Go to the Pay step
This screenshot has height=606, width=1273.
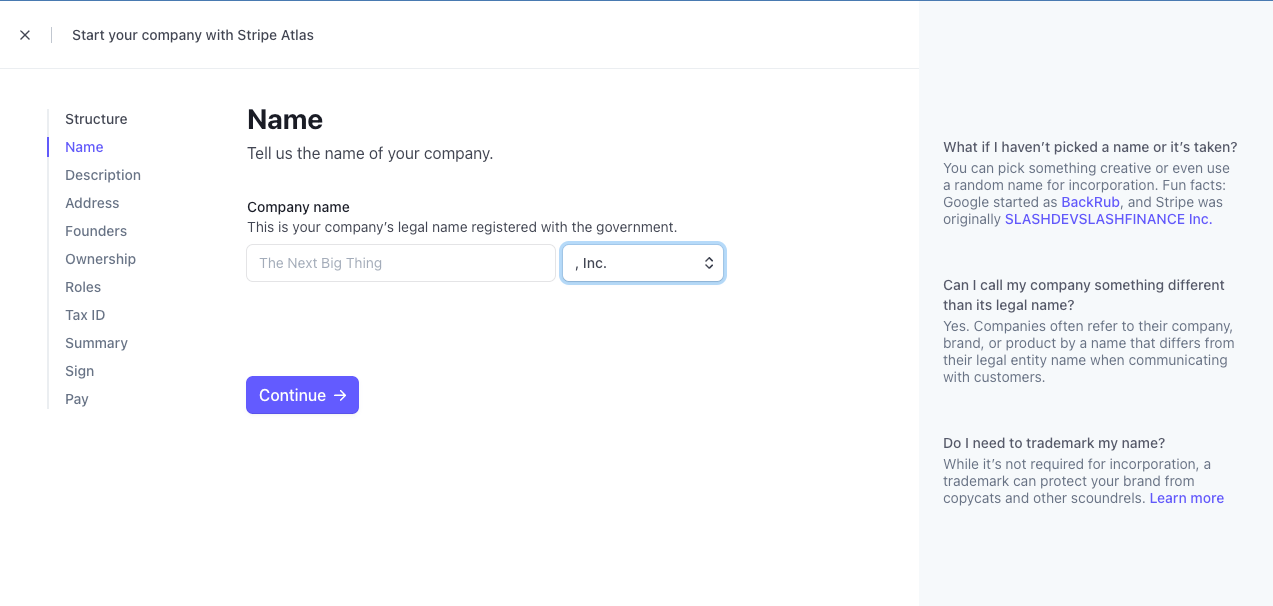(x=77, y=399)
